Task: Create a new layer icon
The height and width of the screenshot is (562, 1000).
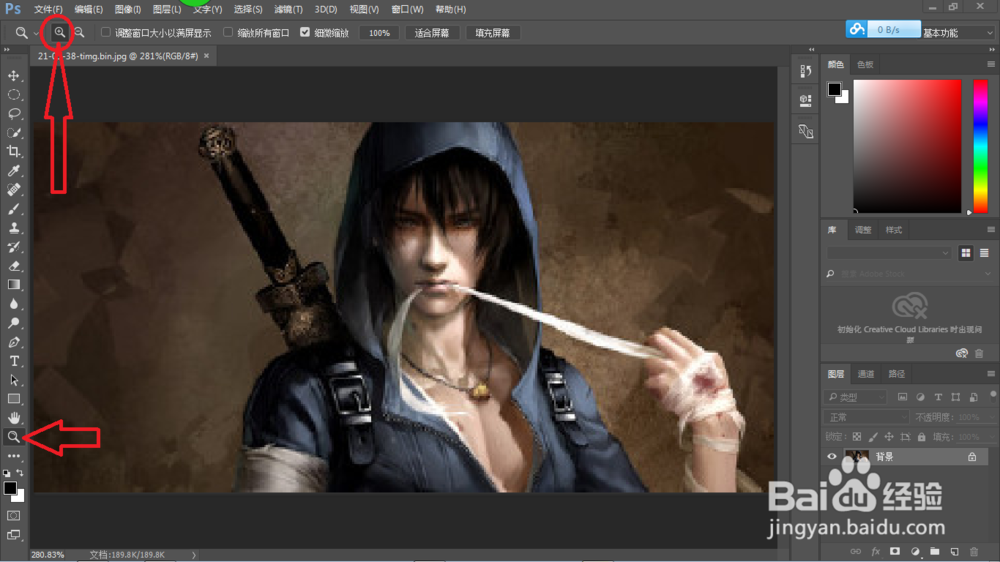Action: pos(954,551)
